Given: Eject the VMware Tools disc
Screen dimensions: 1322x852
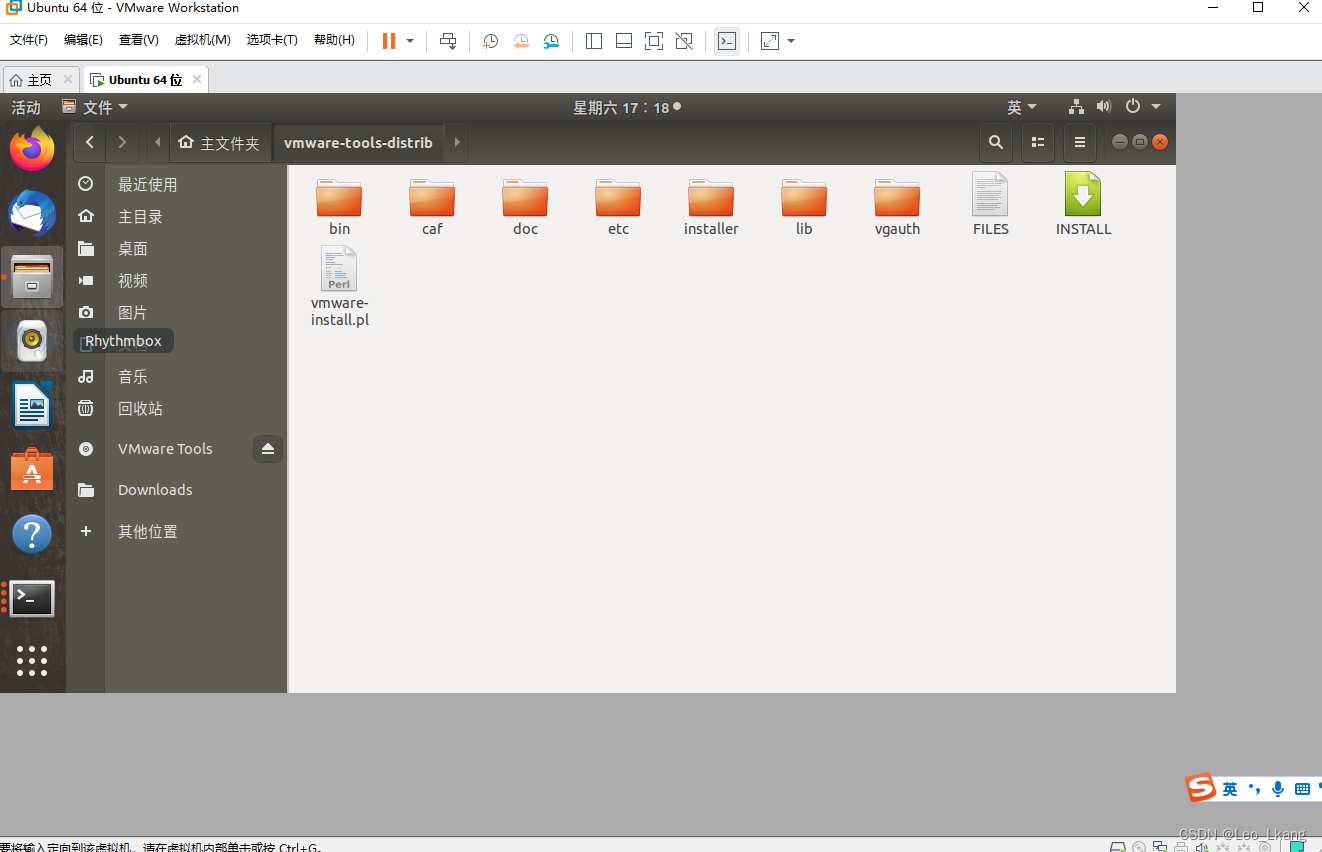Looking at the screenshot, I should click(x=268, y=449).
